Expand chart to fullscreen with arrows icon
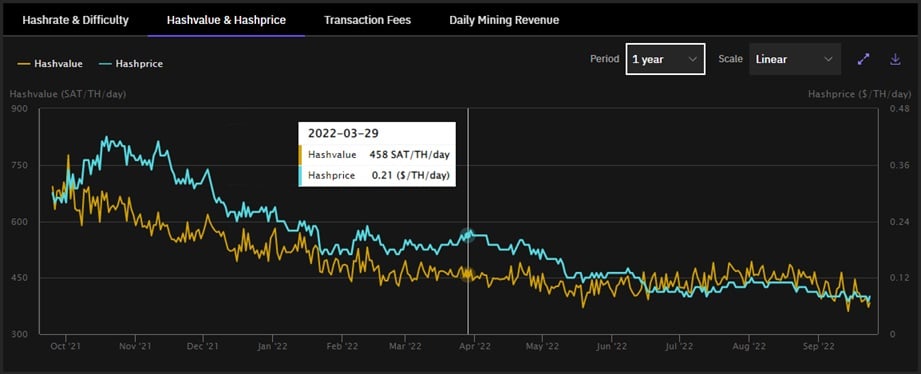 [863, 59]
